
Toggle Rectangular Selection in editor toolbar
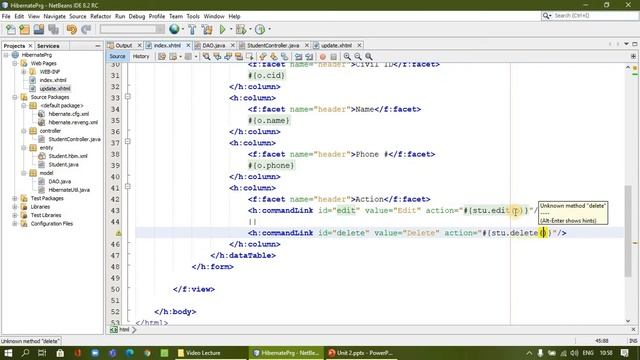[249, 56]
